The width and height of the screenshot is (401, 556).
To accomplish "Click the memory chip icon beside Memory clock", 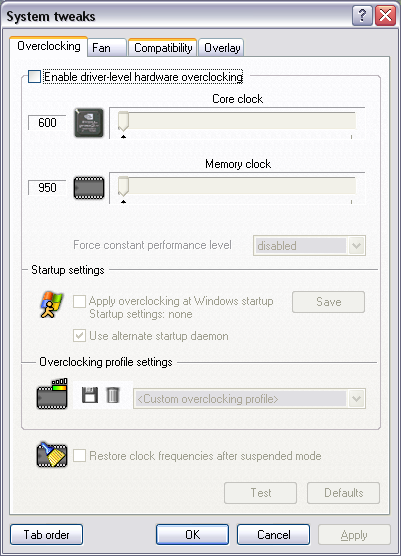I will (x=89, y=188).
